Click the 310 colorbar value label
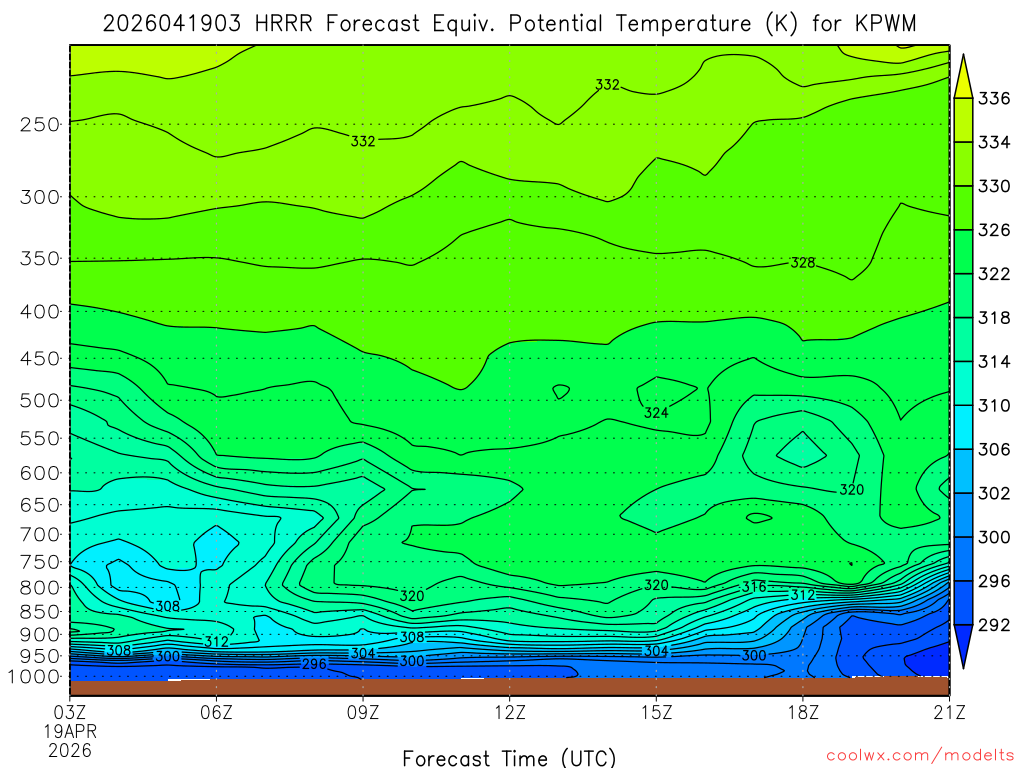Image resolution: width=1024 pixels, height=768 pixels. click(x=994, y=406)
